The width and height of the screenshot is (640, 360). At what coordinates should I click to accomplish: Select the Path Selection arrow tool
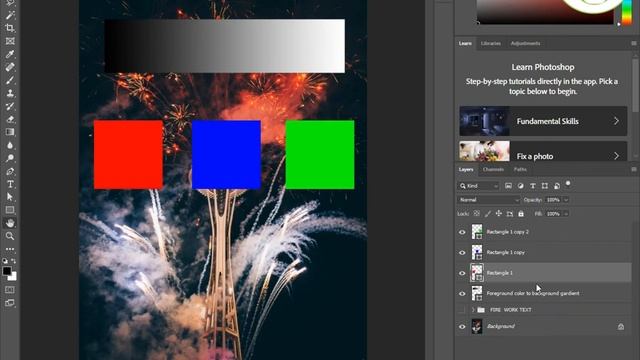click(x=10, y=197)
